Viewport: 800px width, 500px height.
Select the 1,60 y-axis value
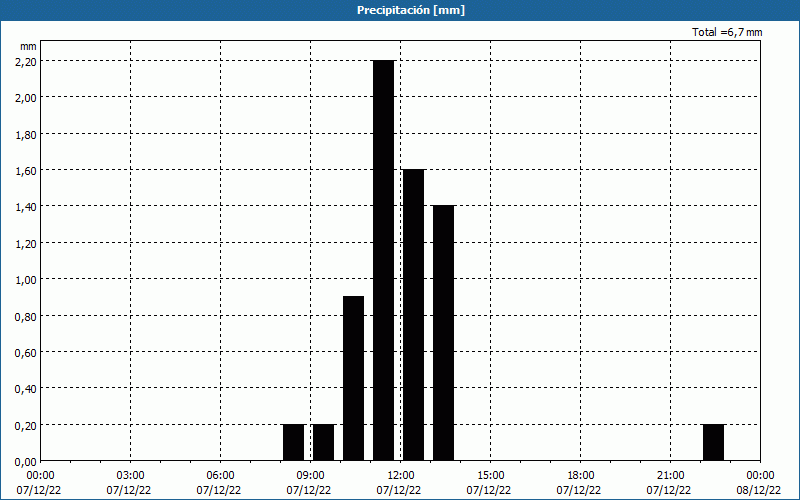tap(26, 170)
